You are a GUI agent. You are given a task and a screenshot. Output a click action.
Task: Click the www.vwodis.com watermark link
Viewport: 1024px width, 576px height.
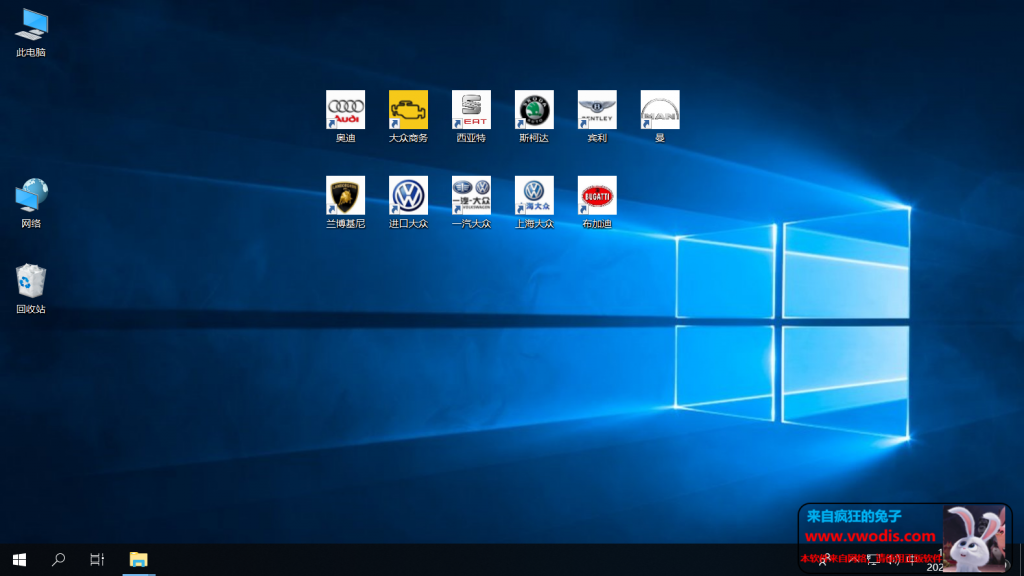click(870, 536)
